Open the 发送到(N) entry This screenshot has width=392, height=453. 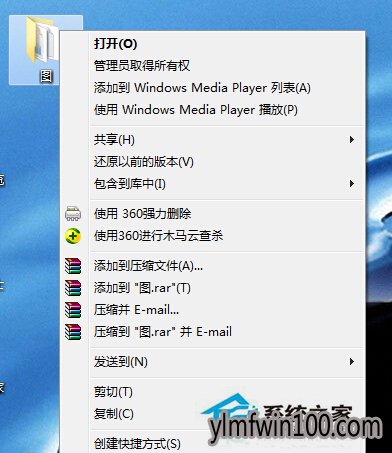pos(121,362)
